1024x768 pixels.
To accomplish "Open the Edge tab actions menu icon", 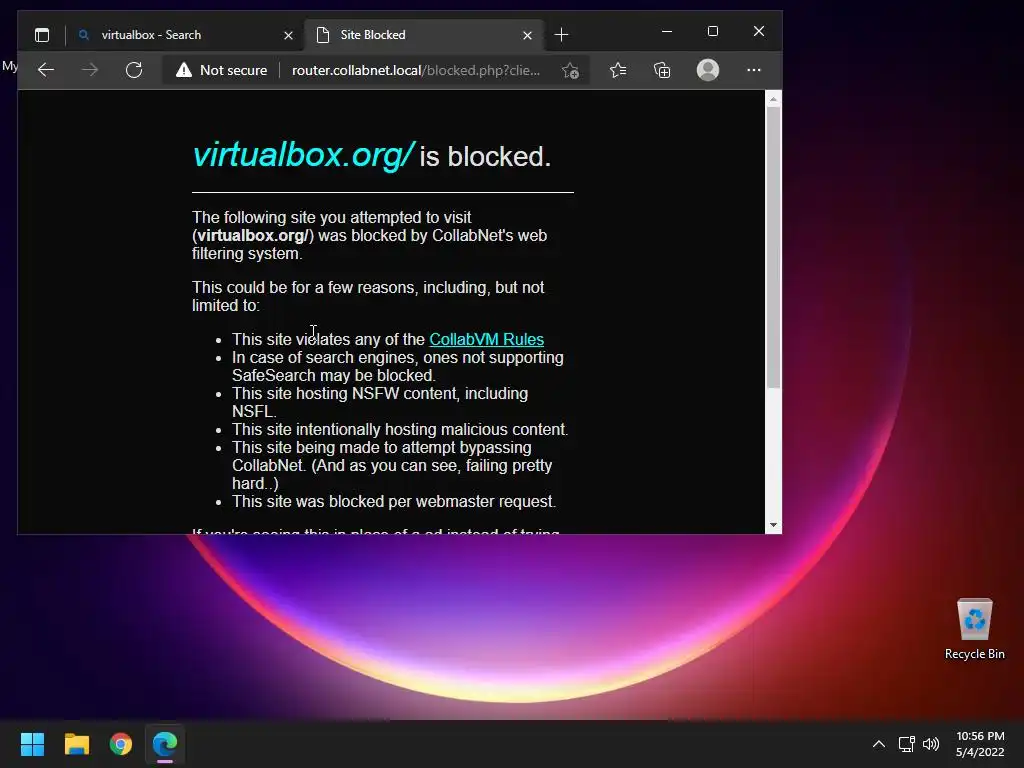I will [42, 35].
